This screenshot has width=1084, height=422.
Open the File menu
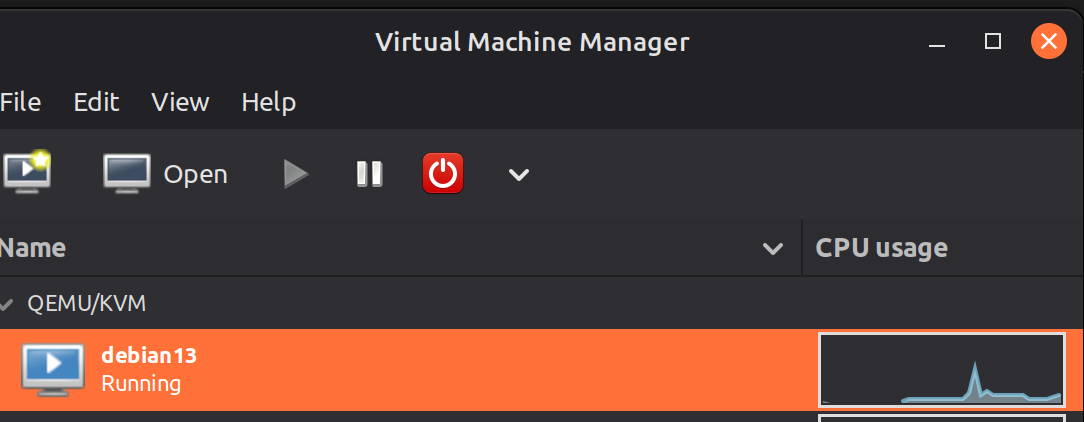pos(20,102)
